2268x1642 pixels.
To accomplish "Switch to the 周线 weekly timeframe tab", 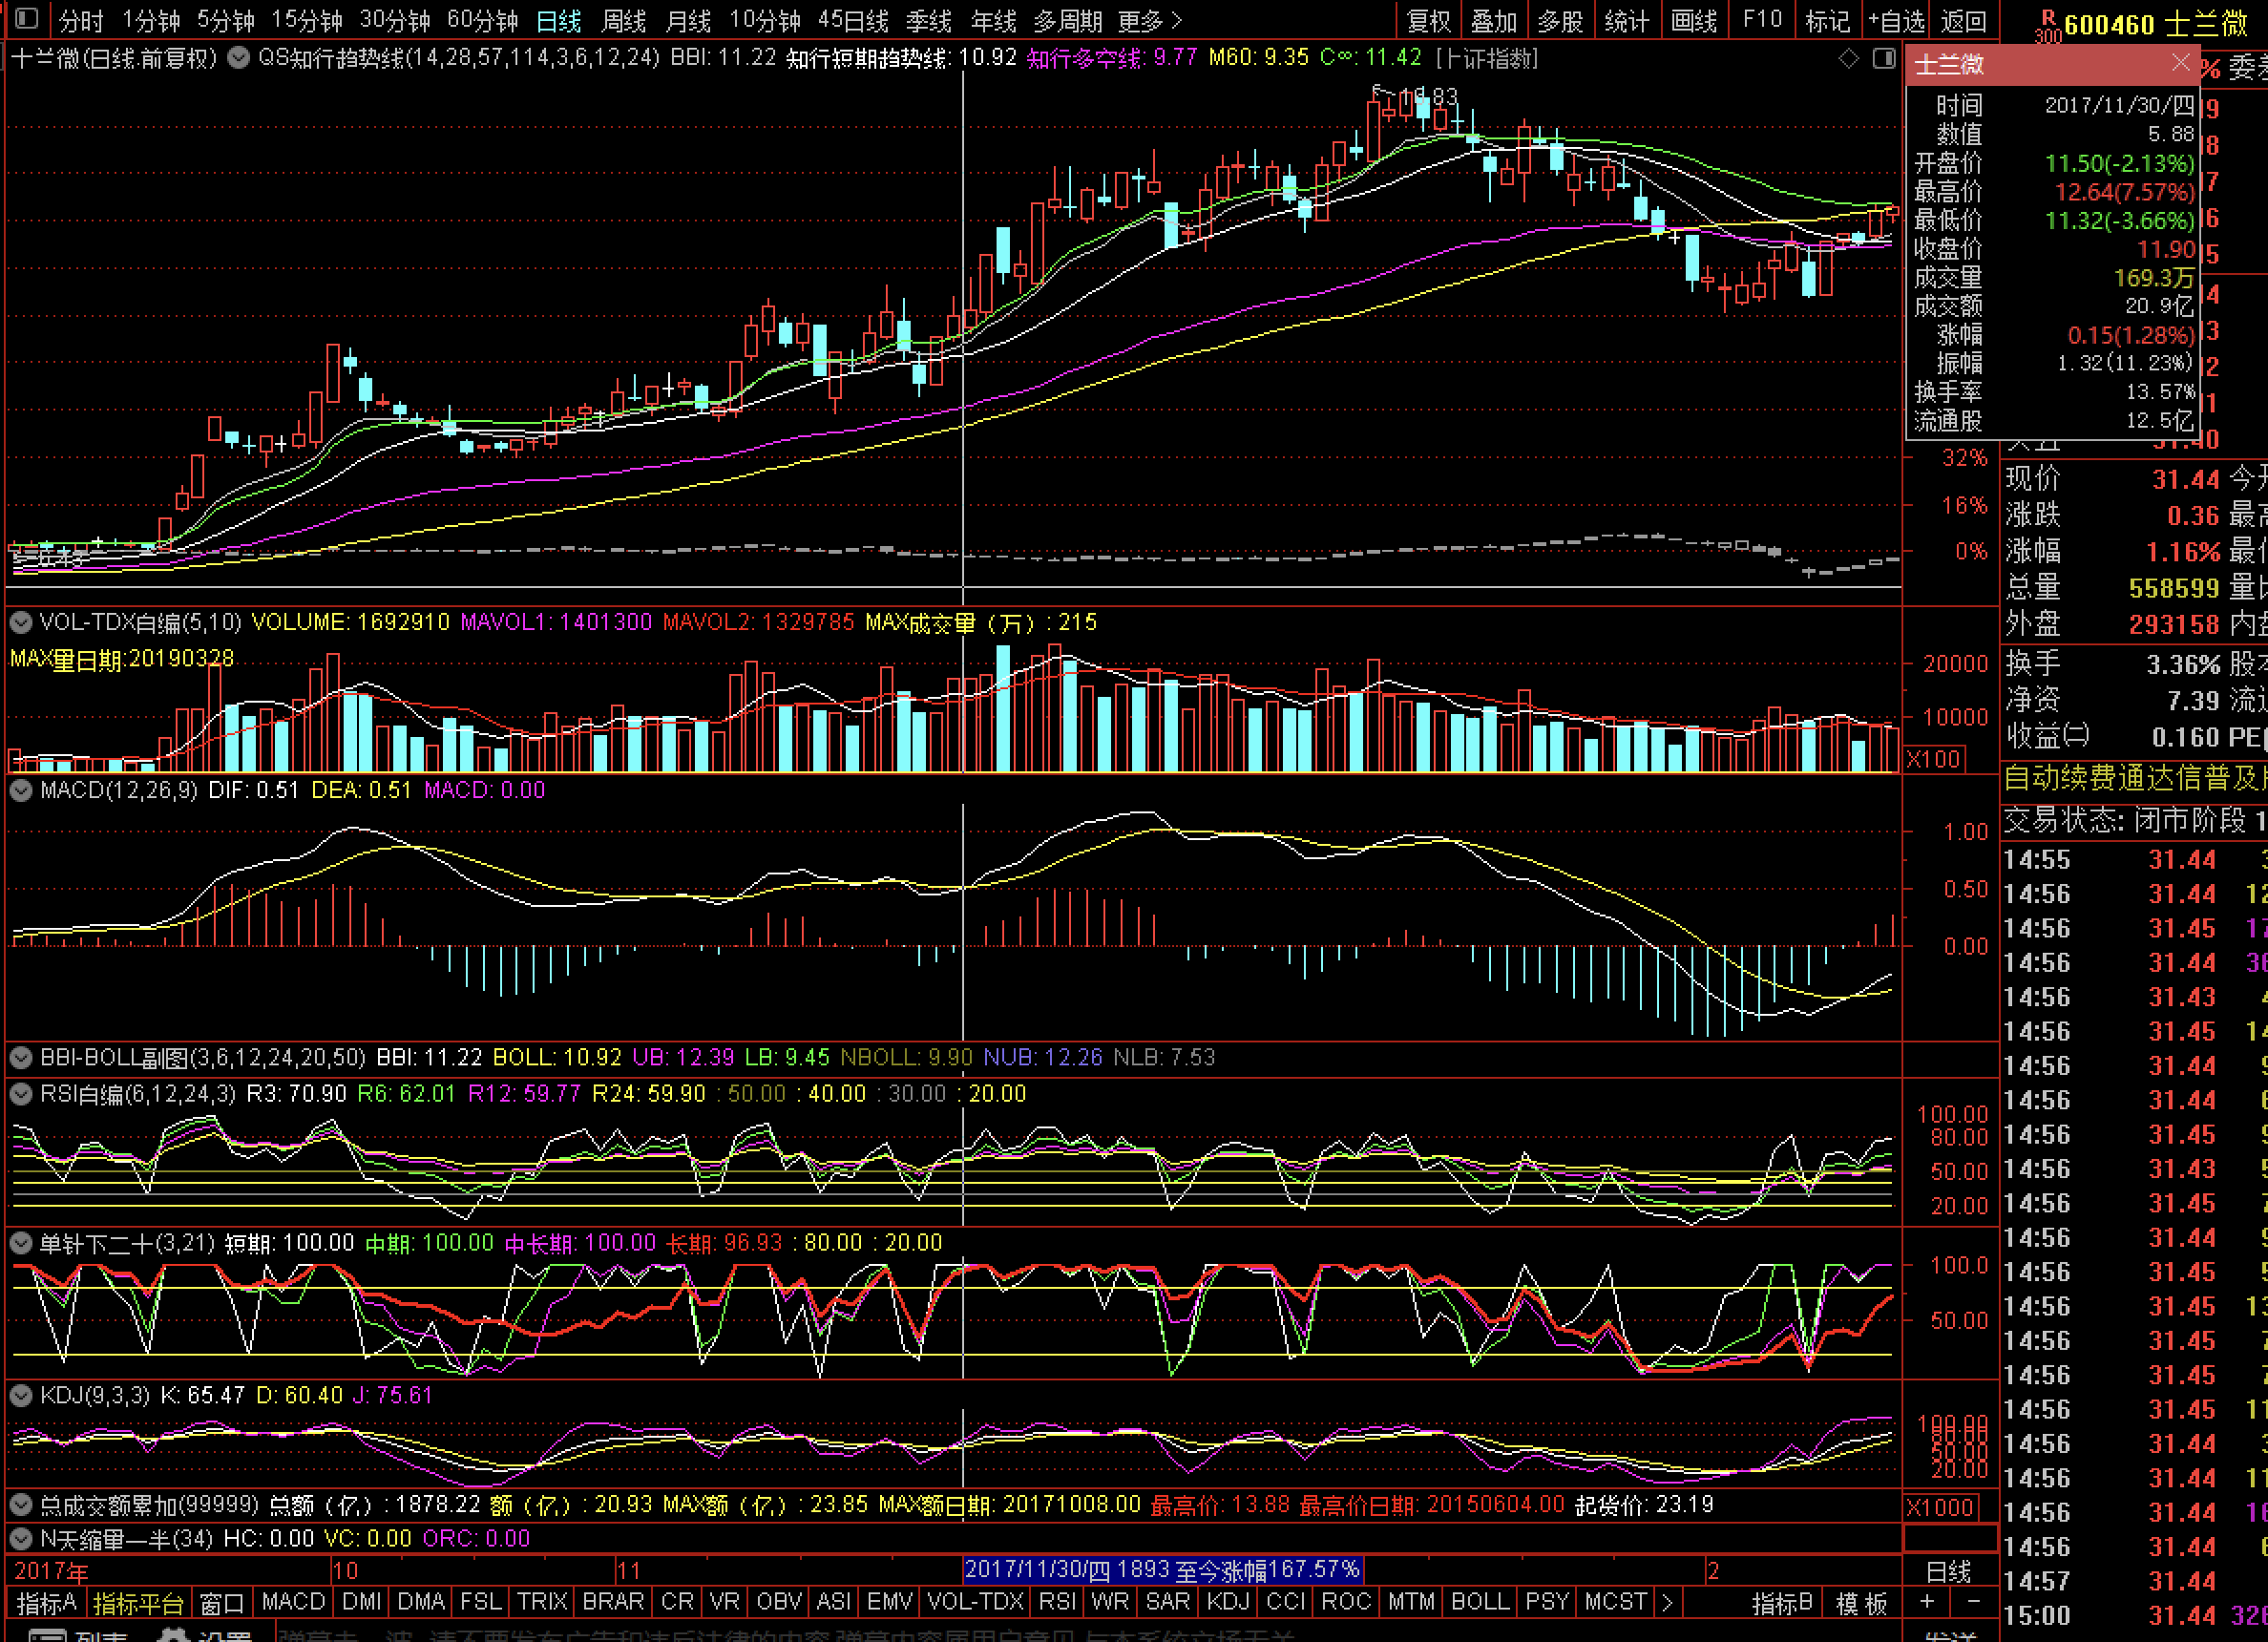I will 624,20.
